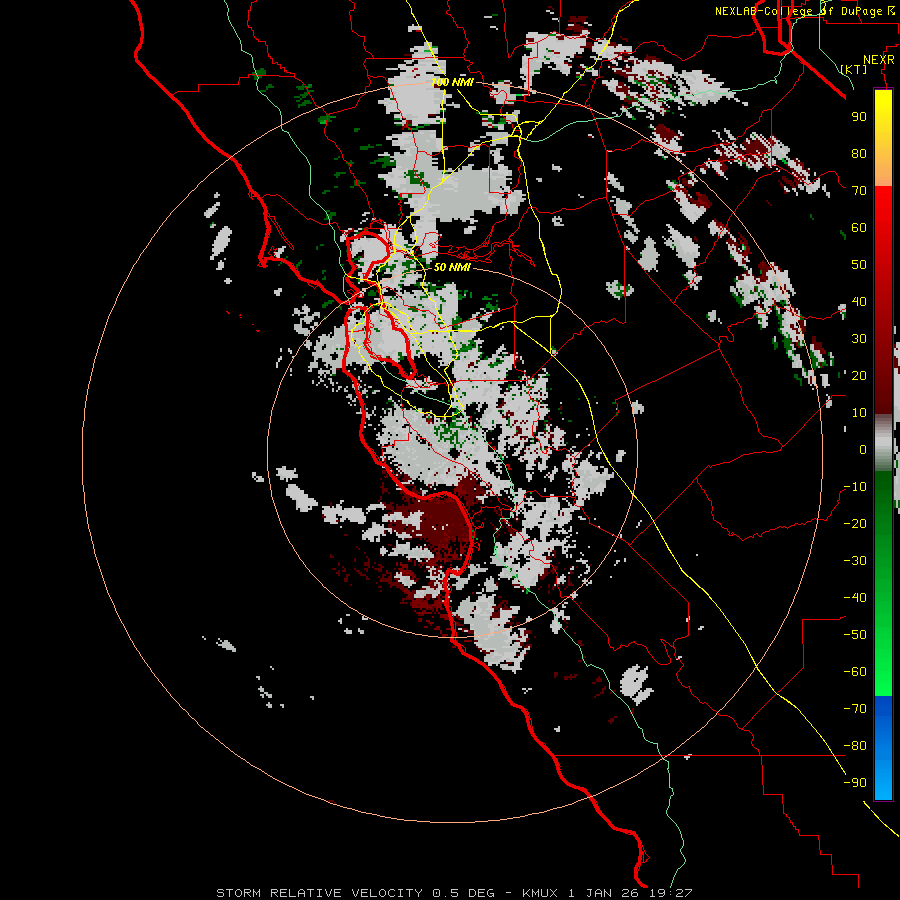Click the 60 value on the velocity scale
Screen dimensions: 900x900
pos(859,227)
